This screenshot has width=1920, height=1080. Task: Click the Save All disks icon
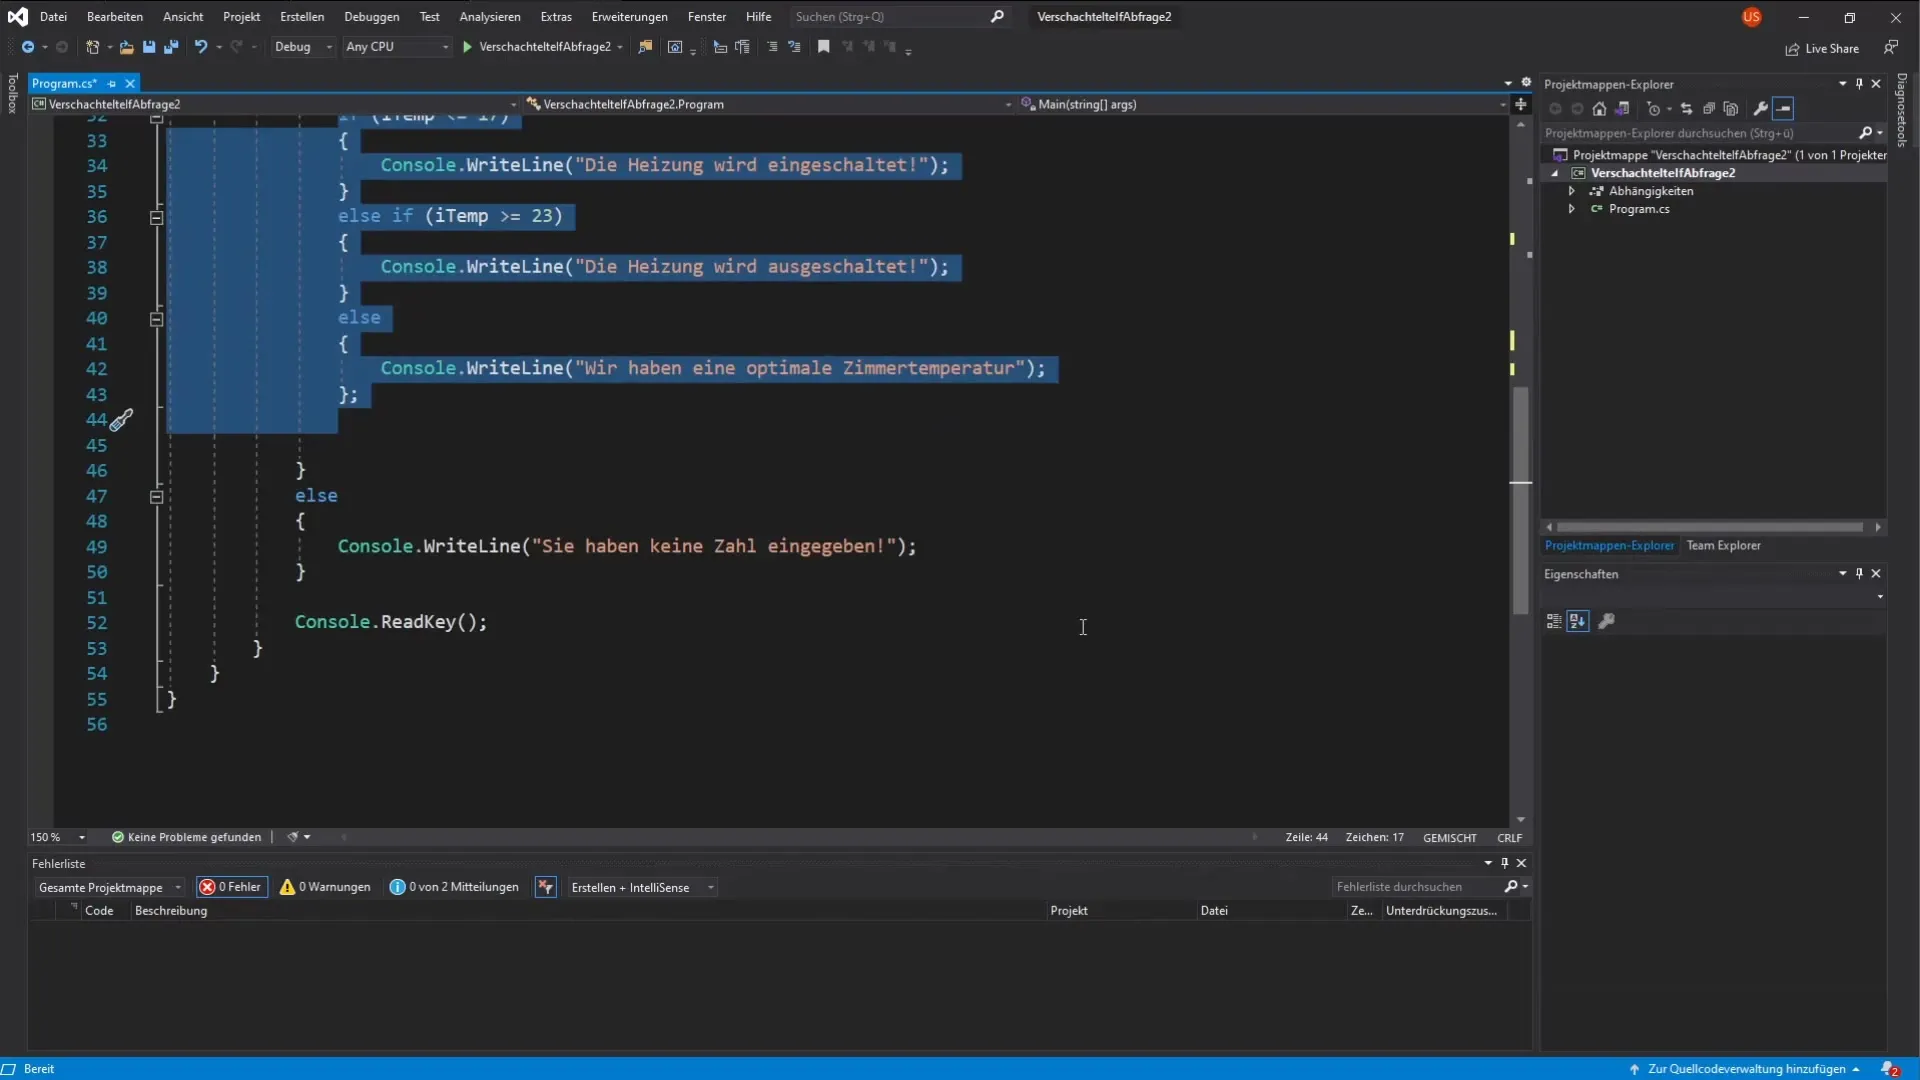coord(171,47)
